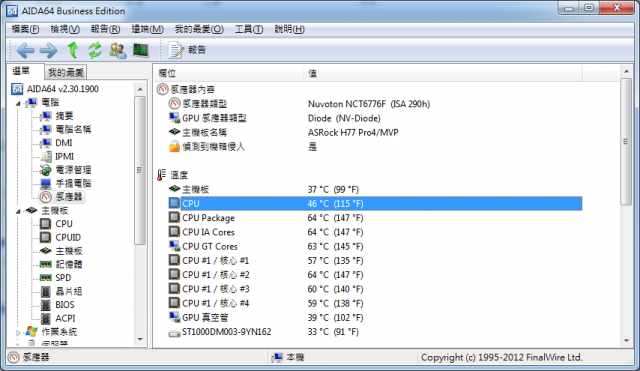640x371 pixels.
Task: Select 記憶體 in the tree
Action: pos(62,264)
